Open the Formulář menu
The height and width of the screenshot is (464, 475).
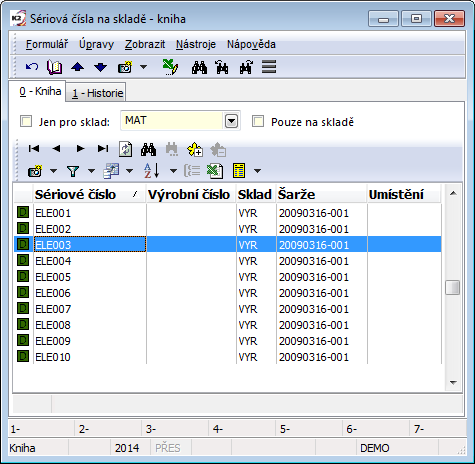click(47, 44)
